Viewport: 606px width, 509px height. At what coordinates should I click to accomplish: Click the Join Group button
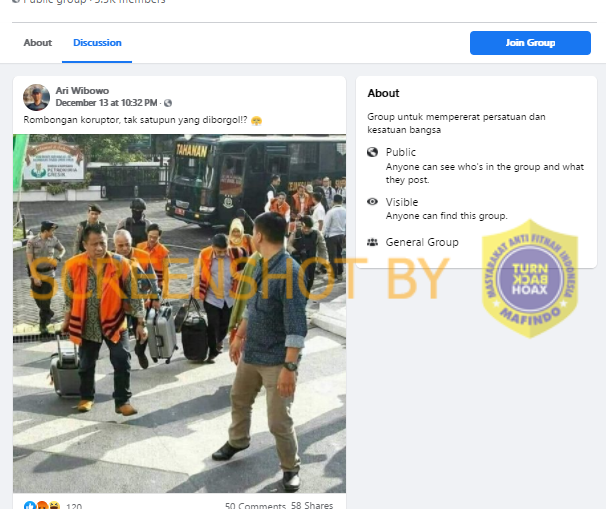click(530, 43)
